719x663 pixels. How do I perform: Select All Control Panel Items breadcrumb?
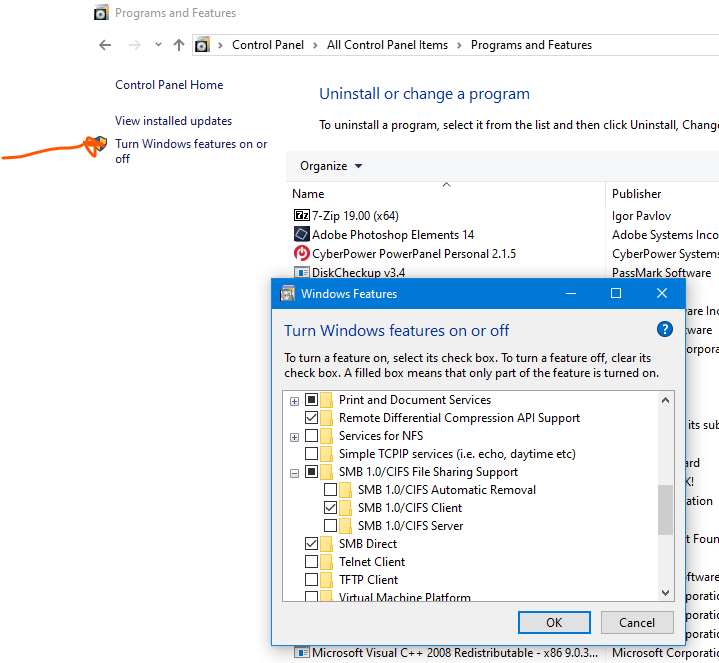[387, 45]
